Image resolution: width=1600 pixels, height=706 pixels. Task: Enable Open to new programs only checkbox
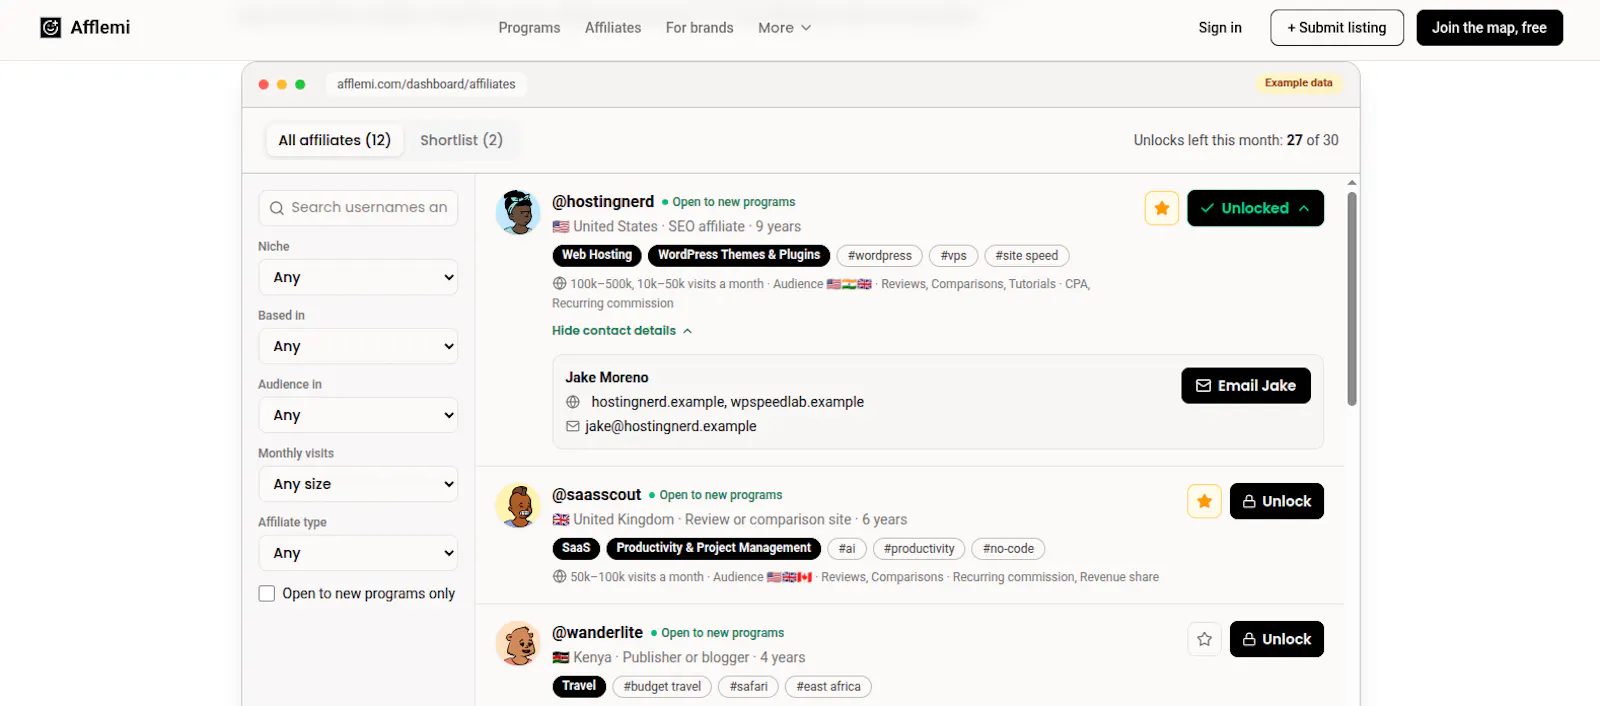(x=267, y=593)
